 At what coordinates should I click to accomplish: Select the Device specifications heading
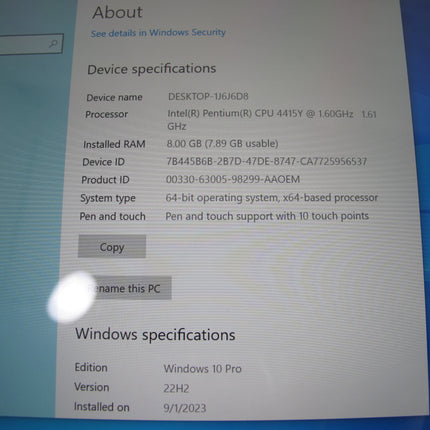click(x=152, y=69)
